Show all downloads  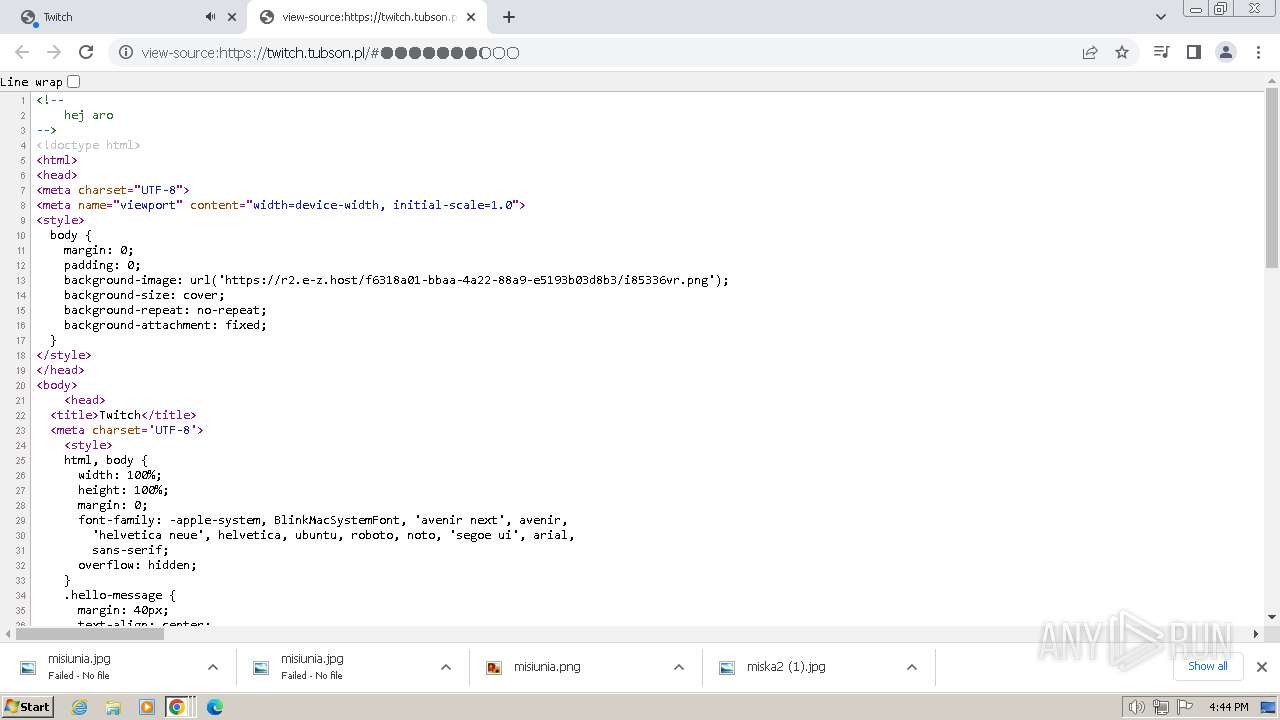(1207, 666)
